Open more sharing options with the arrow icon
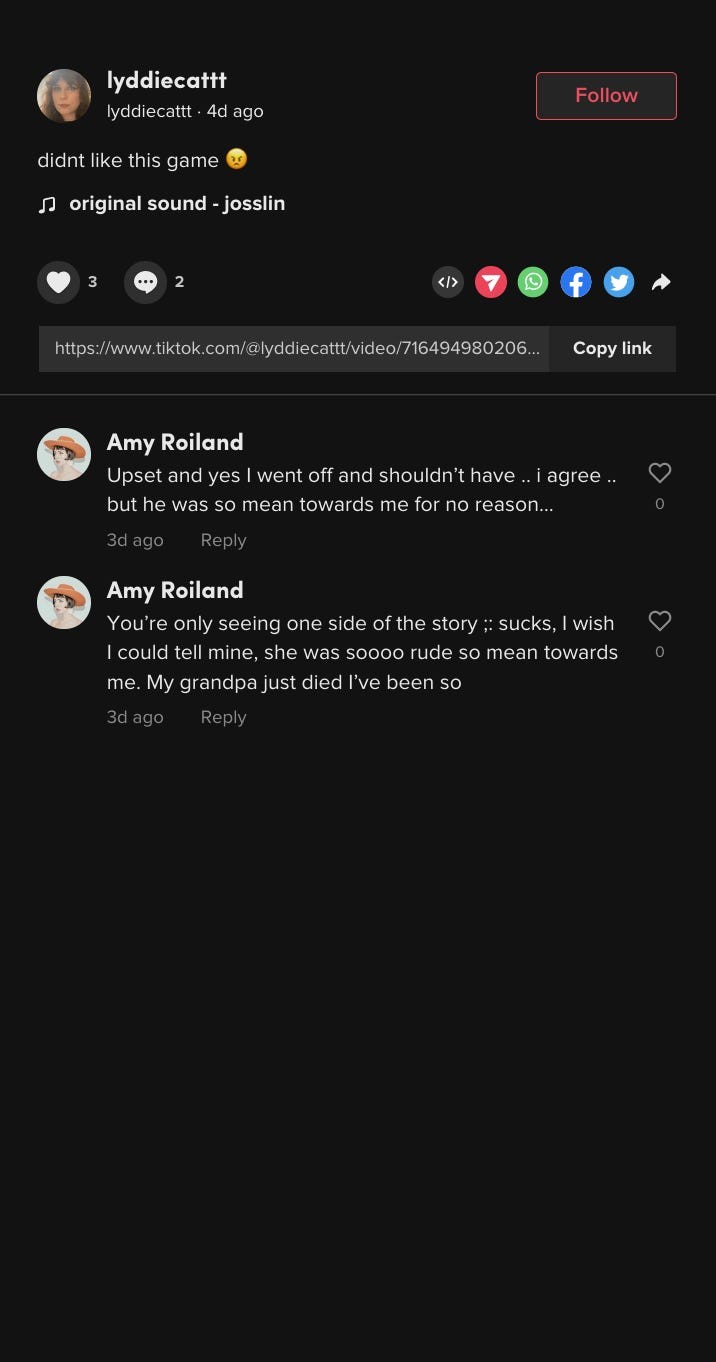Screen dimensions: 716x1362 coord(661,282)
